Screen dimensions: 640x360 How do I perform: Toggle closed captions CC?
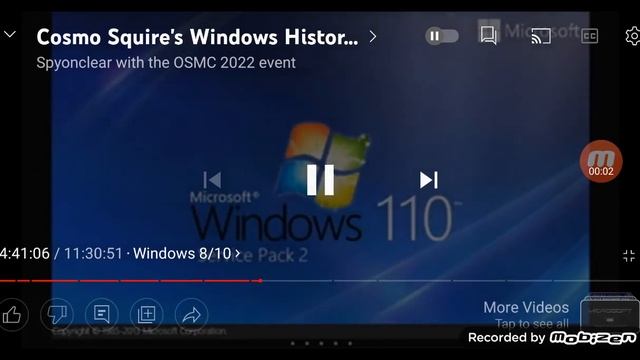tap(589, 36)
